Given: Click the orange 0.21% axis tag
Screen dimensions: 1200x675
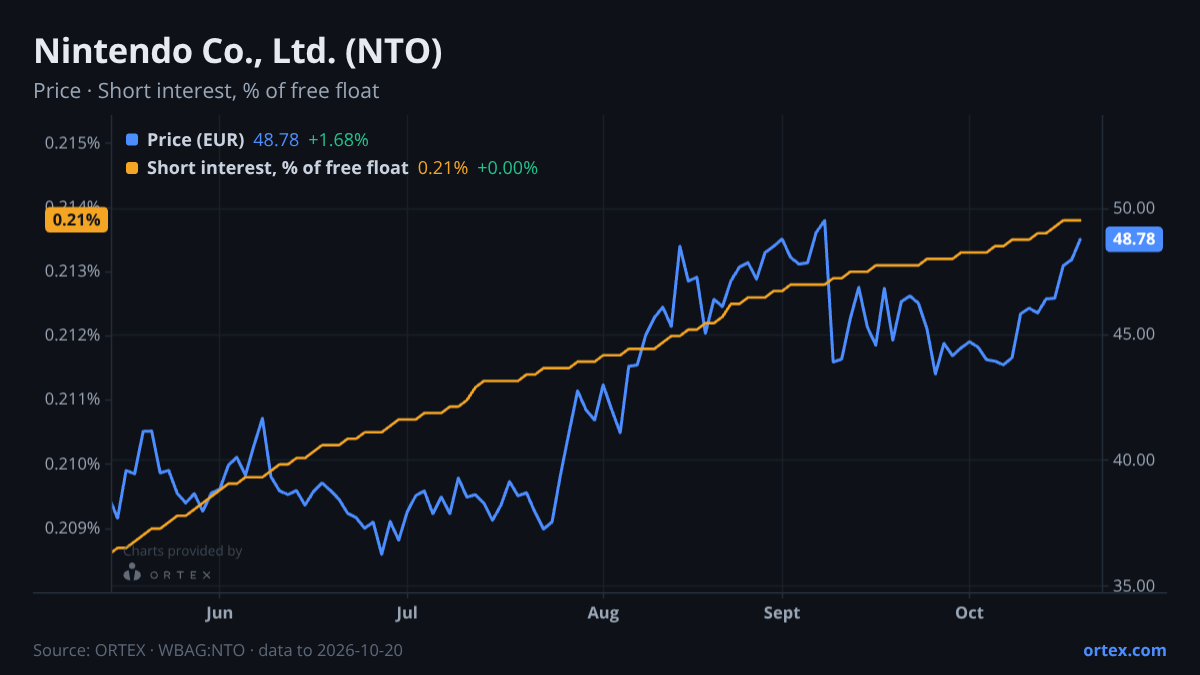Looking at the screenshot, I should click(x=76, y=220).
